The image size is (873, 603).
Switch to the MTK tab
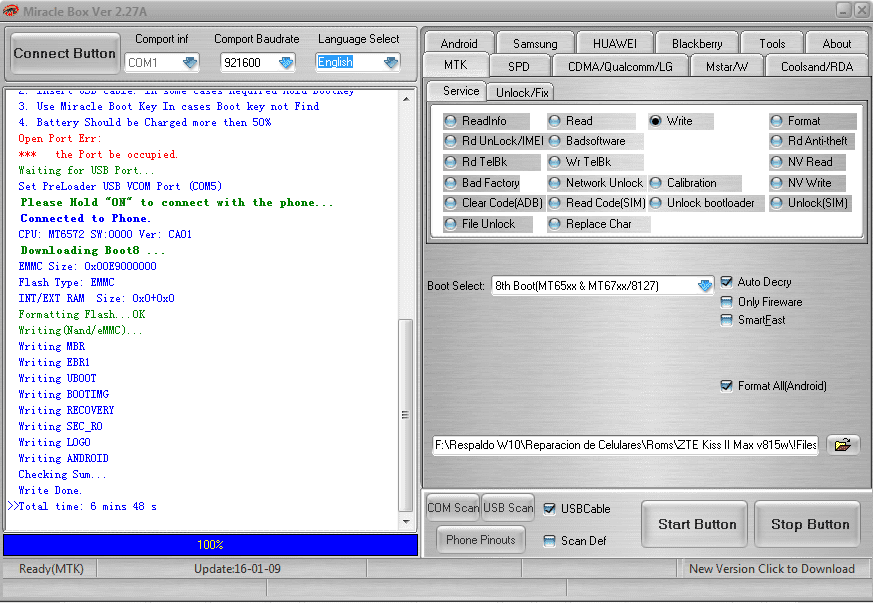[x=455, y=65]
